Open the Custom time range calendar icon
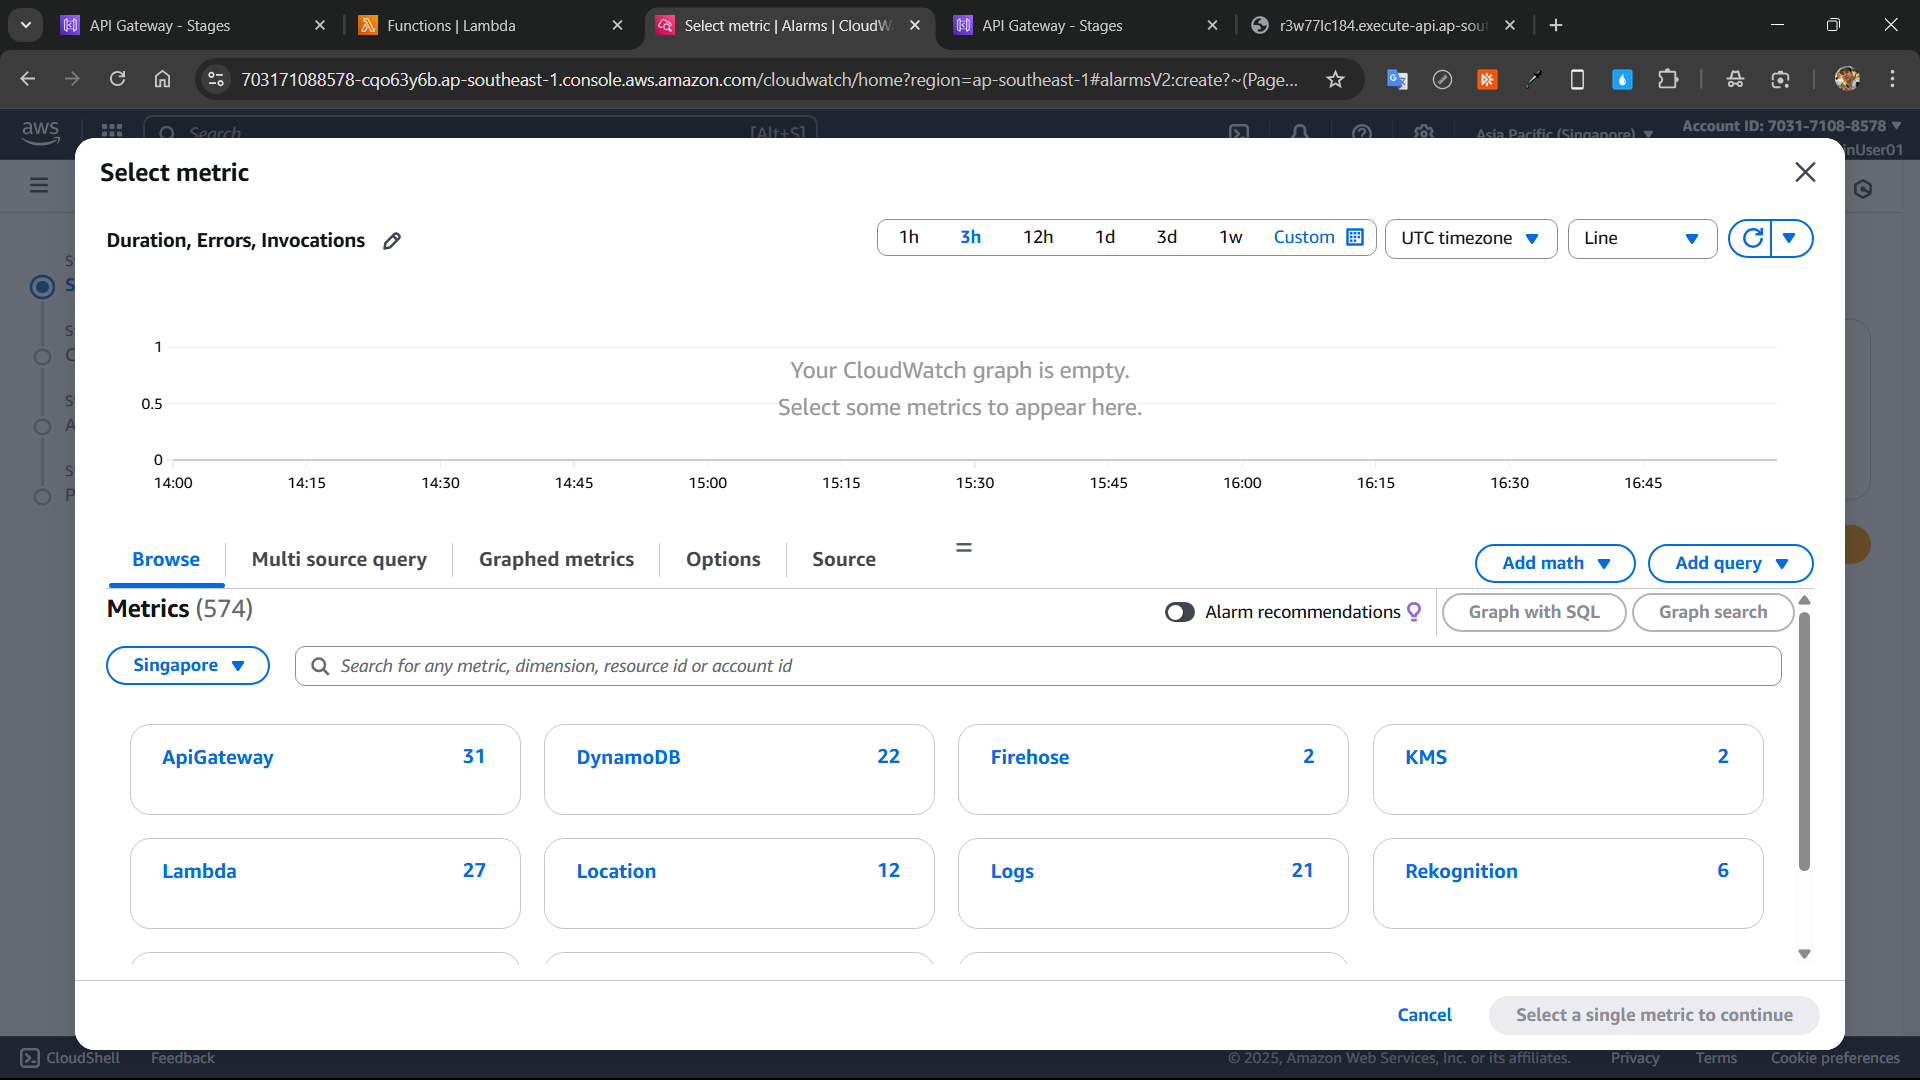Viewport: 1920px width, 1080px height. click(1355, 237)
